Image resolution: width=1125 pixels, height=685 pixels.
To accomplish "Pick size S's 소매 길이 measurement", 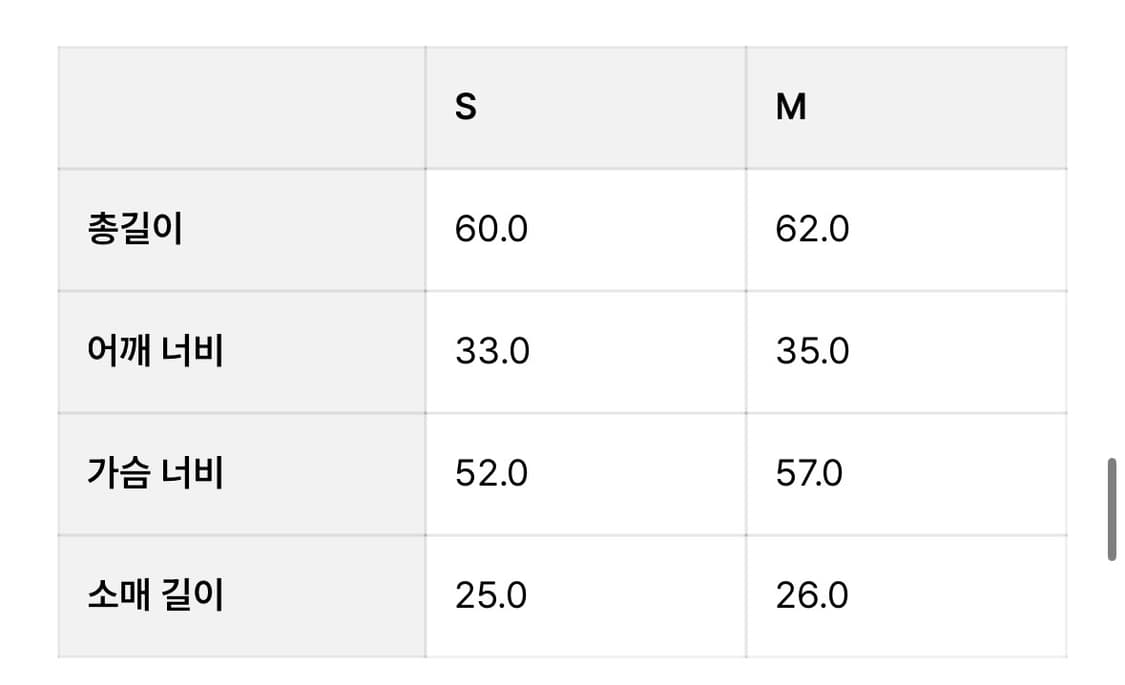I will click(x=491, y=596).
